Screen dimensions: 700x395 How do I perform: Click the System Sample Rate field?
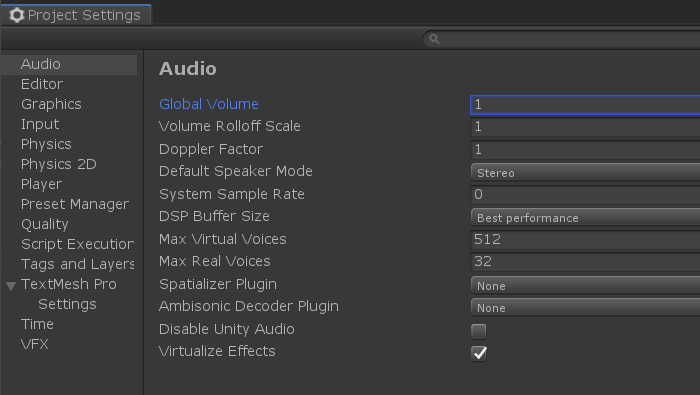point(585,195)
